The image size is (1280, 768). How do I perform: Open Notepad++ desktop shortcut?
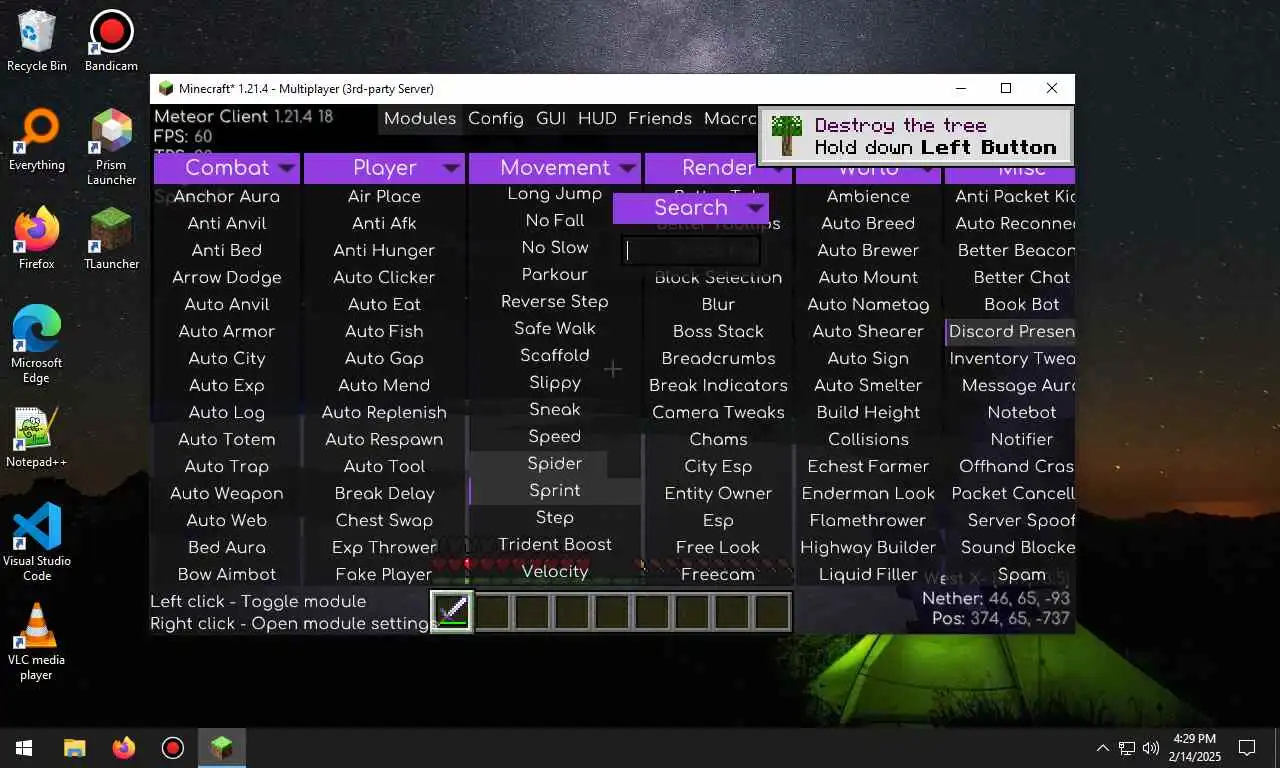(37, 437)
